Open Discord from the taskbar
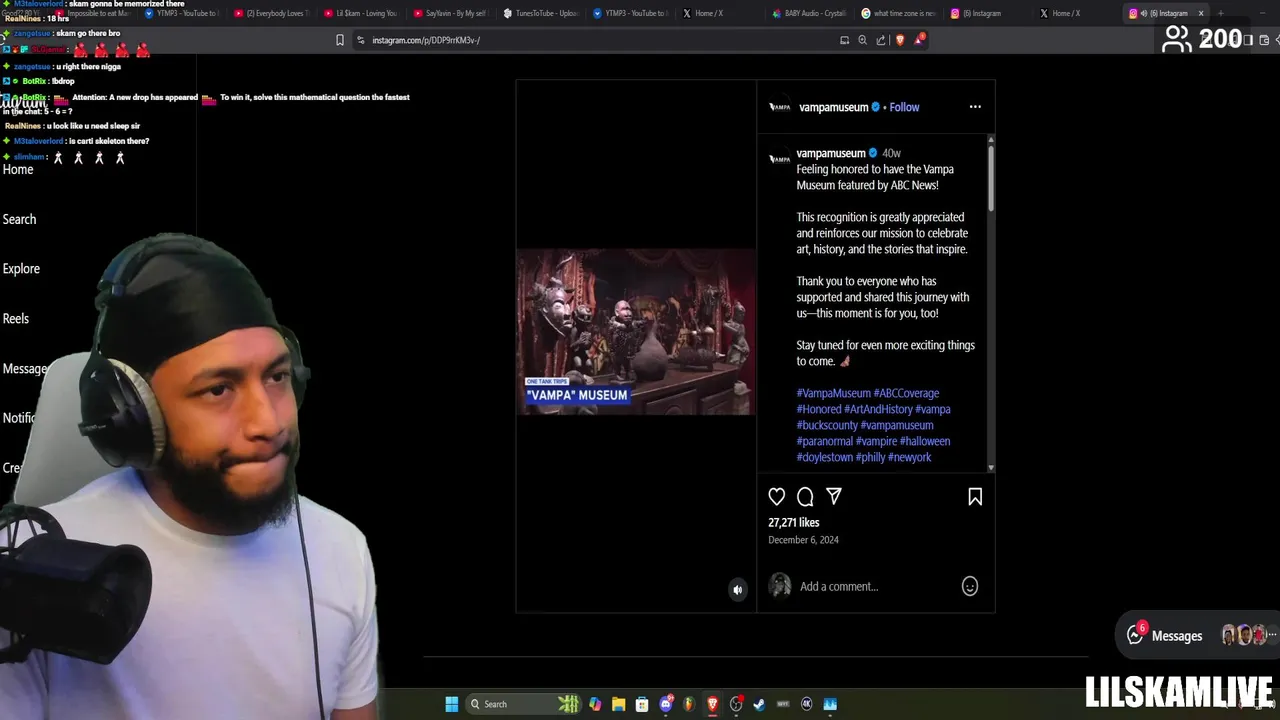Screen dimensions: 1280x720 point(666,704)
